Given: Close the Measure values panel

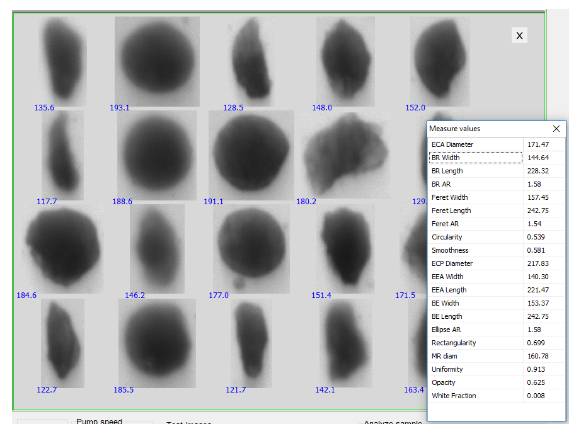Looking at the screenshot, I should click(x=556, y=129).
